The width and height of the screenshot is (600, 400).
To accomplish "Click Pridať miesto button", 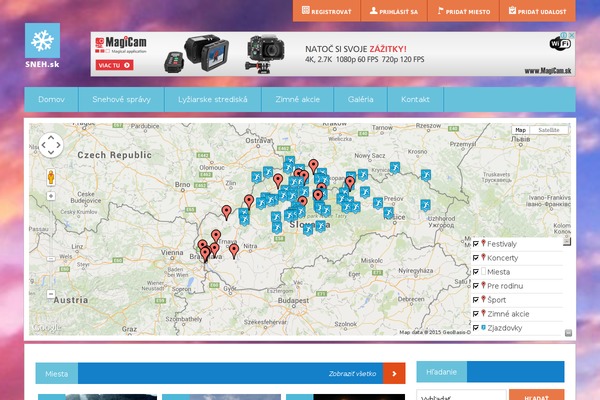I will (x=463, y=11).
